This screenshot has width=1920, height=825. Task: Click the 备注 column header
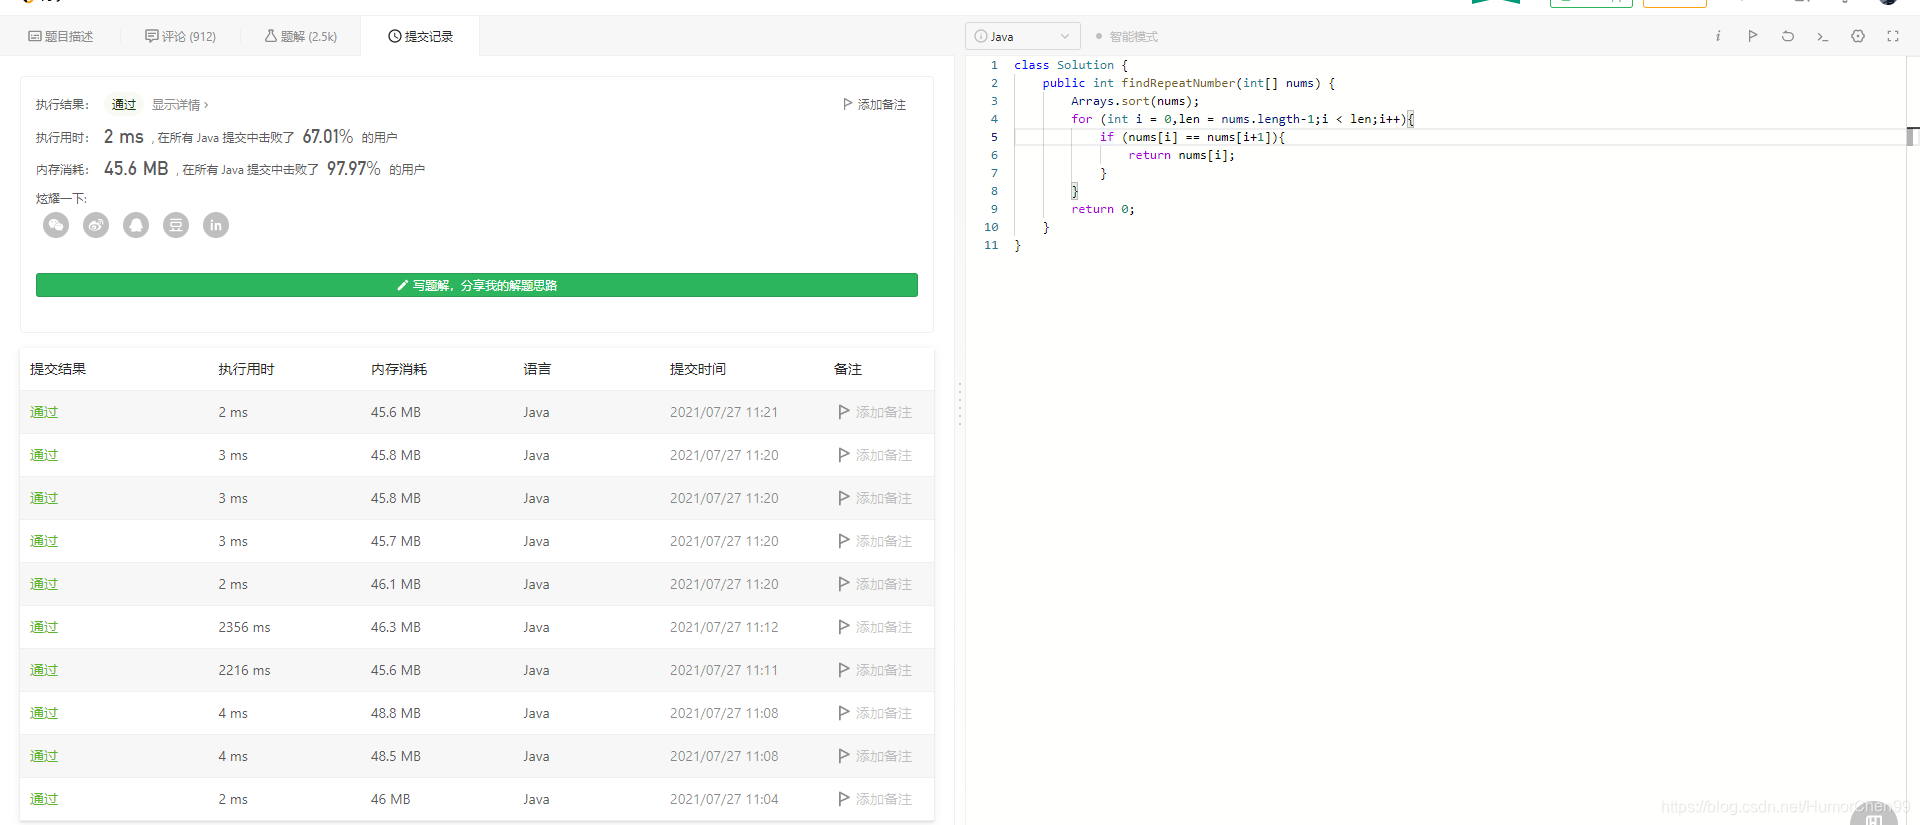pos(848,369)
